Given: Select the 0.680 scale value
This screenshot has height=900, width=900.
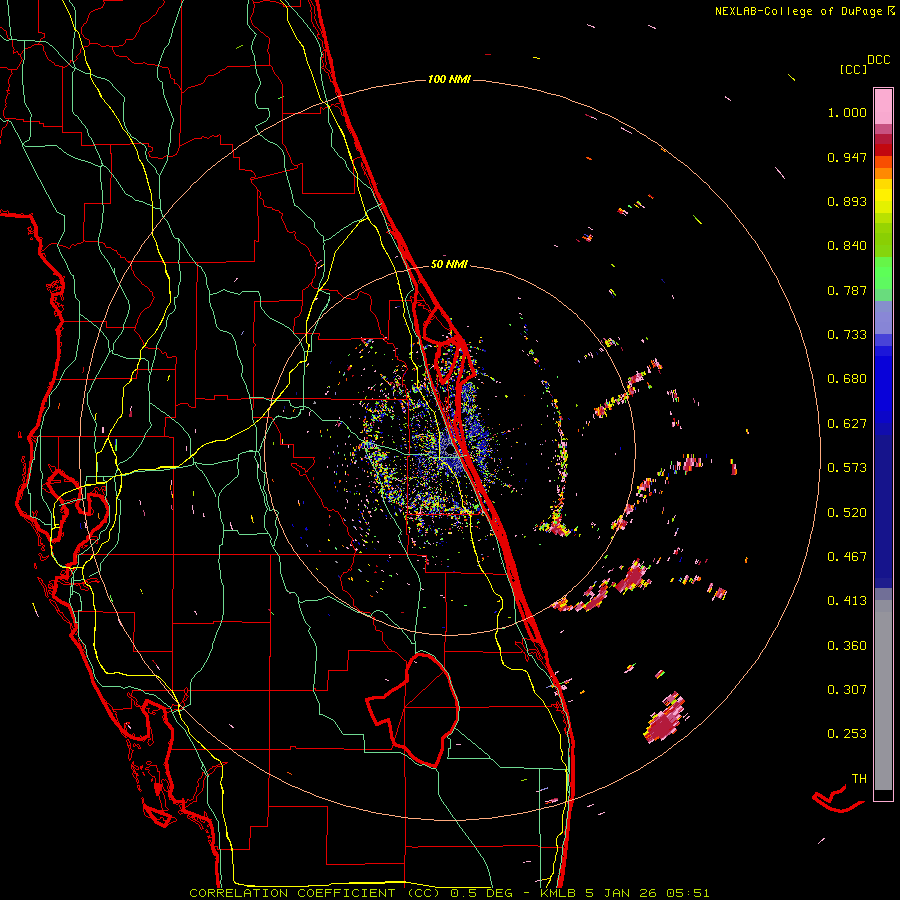Looking at the screenshot, I should pyautogui.click(x=847, y=379).
